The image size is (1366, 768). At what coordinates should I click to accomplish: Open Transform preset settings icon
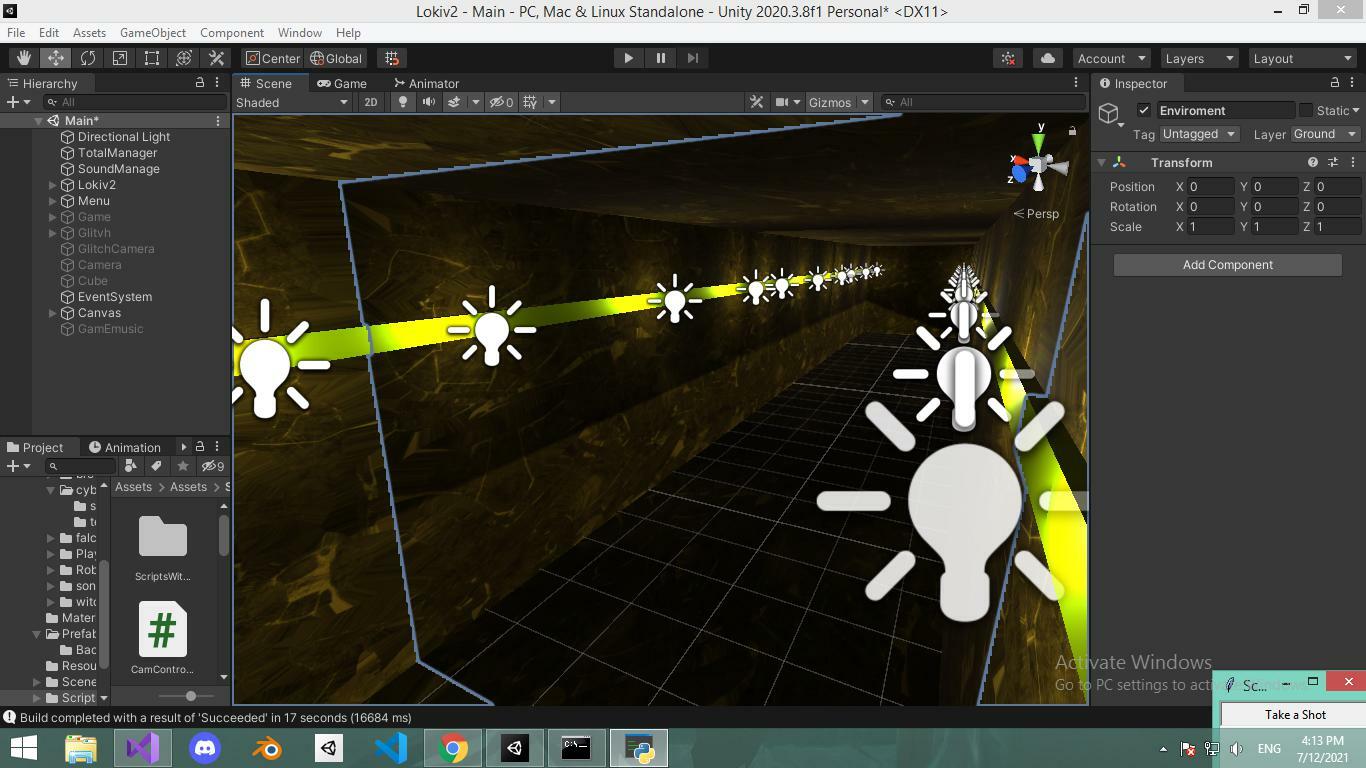1333,162
